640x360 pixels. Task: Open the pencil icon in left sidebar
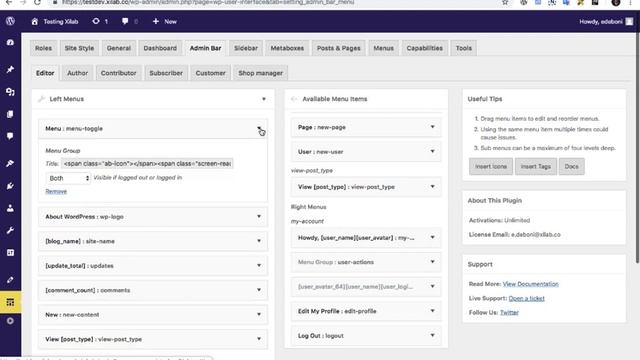click(x=10, y=280)
